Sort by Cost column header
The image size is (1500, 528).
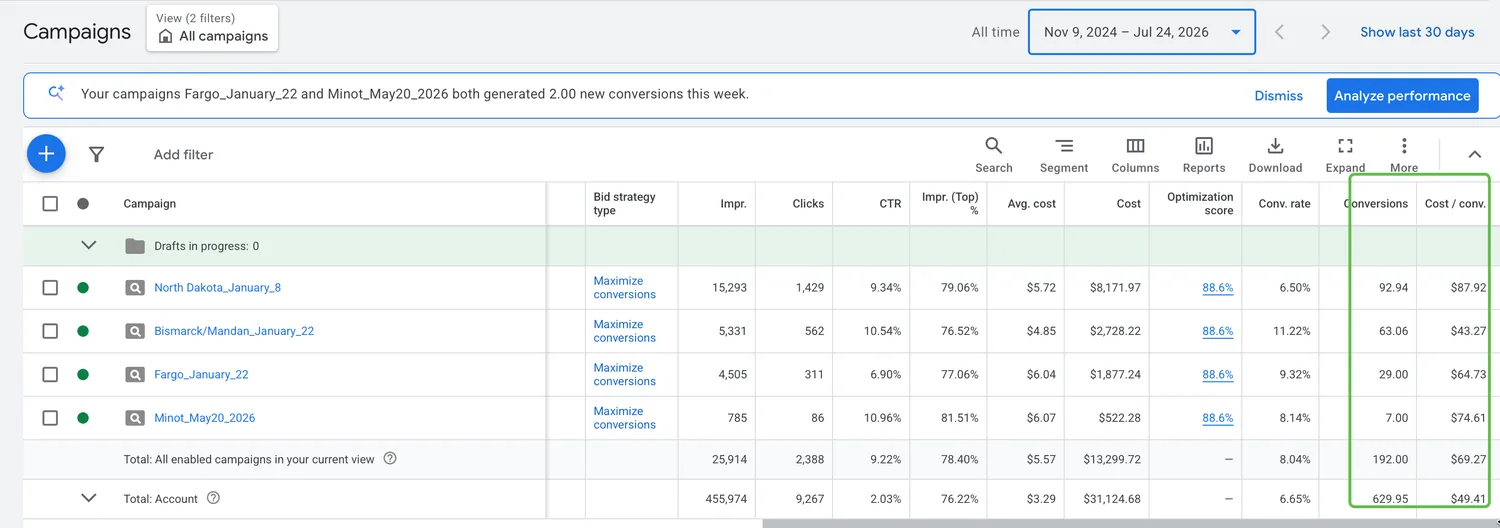pyautogui.click(x=1129, y=204)
